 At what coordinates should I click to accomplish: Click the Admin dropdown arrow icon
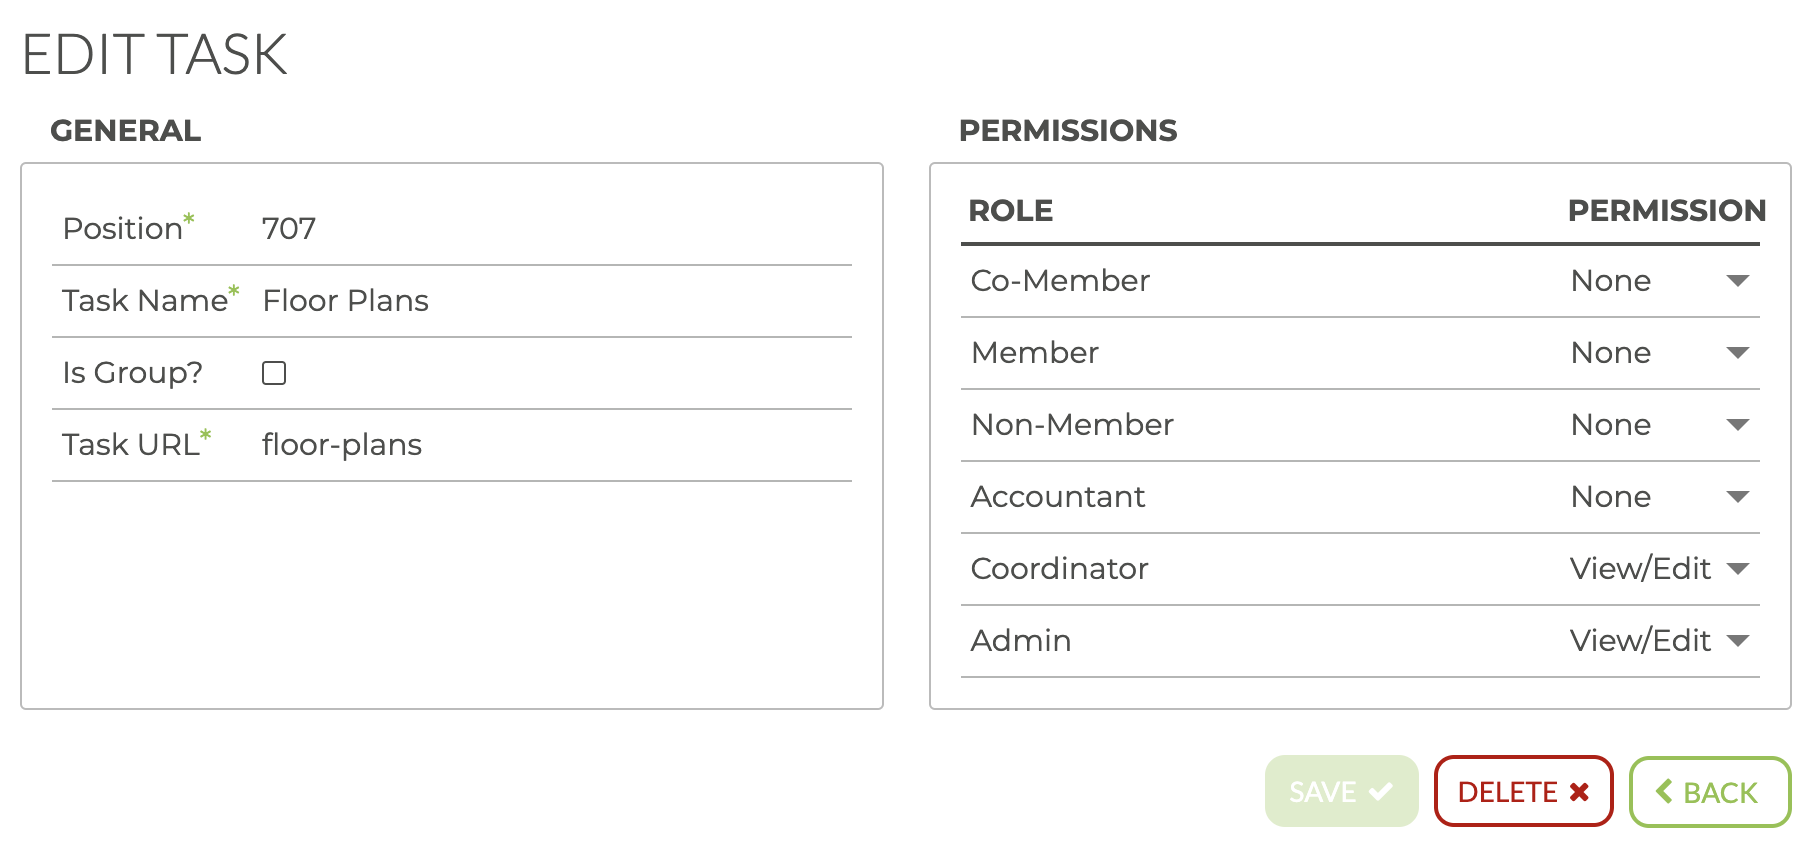click(1738, 641)
